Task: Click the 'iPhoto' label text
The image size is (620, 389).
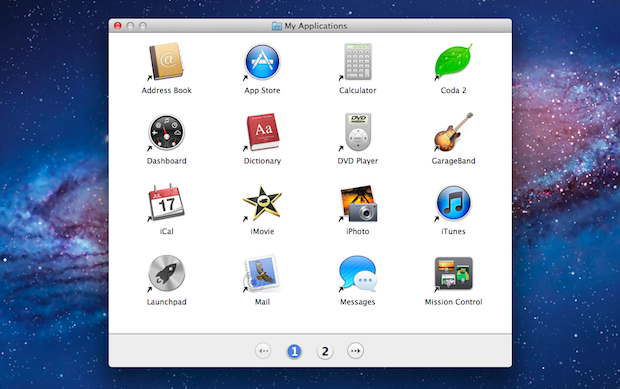Action: click(x=357, y=231)
